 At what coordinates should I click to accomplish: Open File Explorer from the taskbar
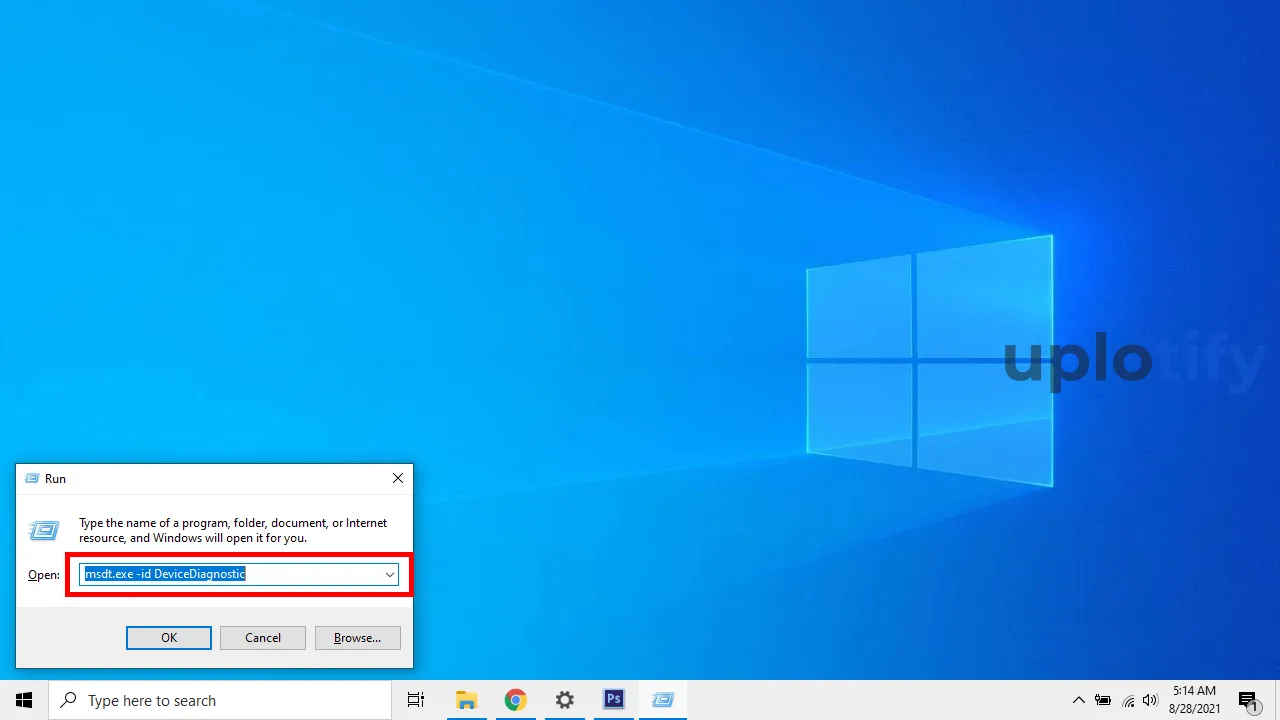click(x=466, y=700)
